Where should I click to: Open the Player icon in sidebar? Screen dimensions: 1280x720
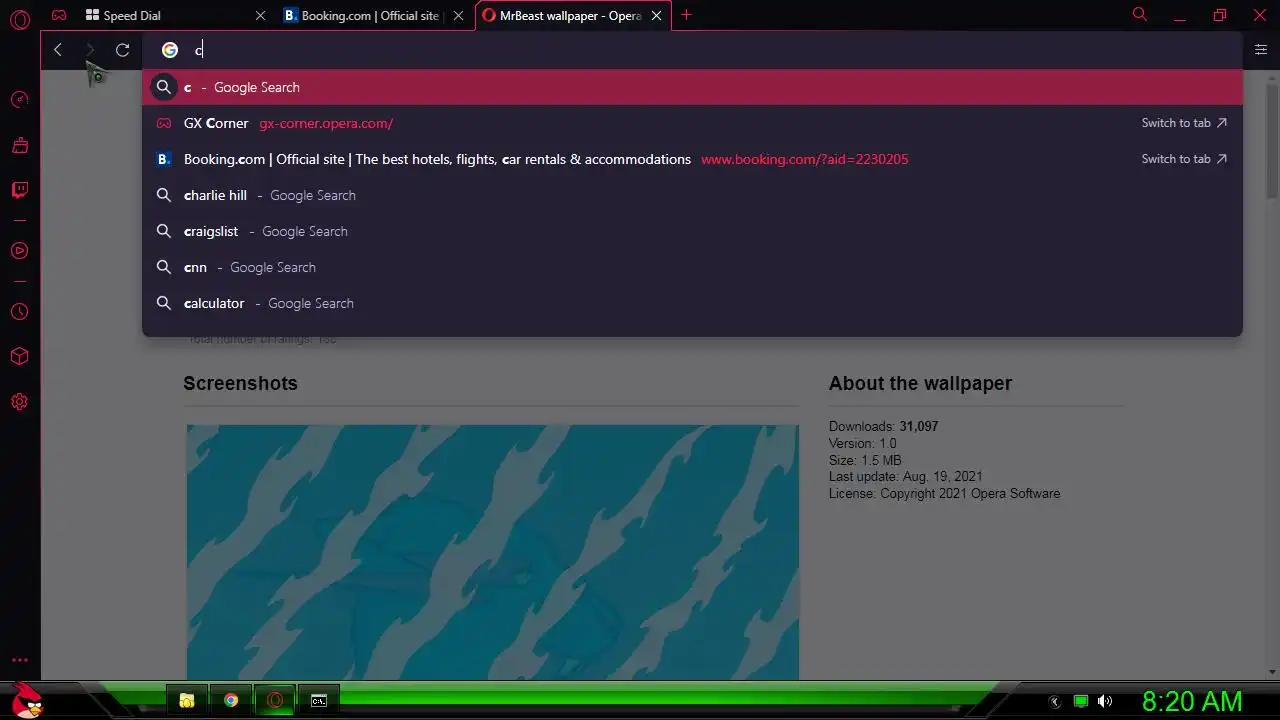19,250
